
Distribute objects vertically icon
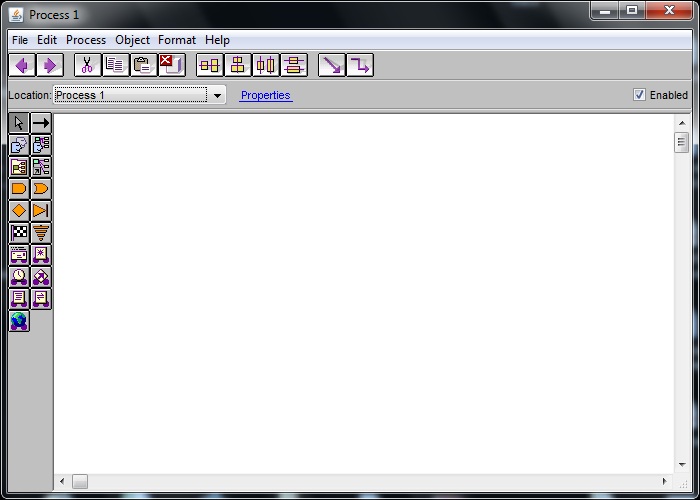(294, 66)
